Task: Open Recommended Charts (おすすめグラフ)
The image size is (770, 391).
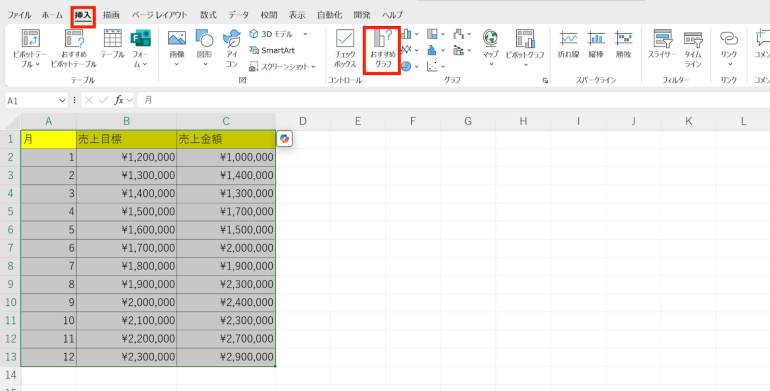Action: [382, 48]
